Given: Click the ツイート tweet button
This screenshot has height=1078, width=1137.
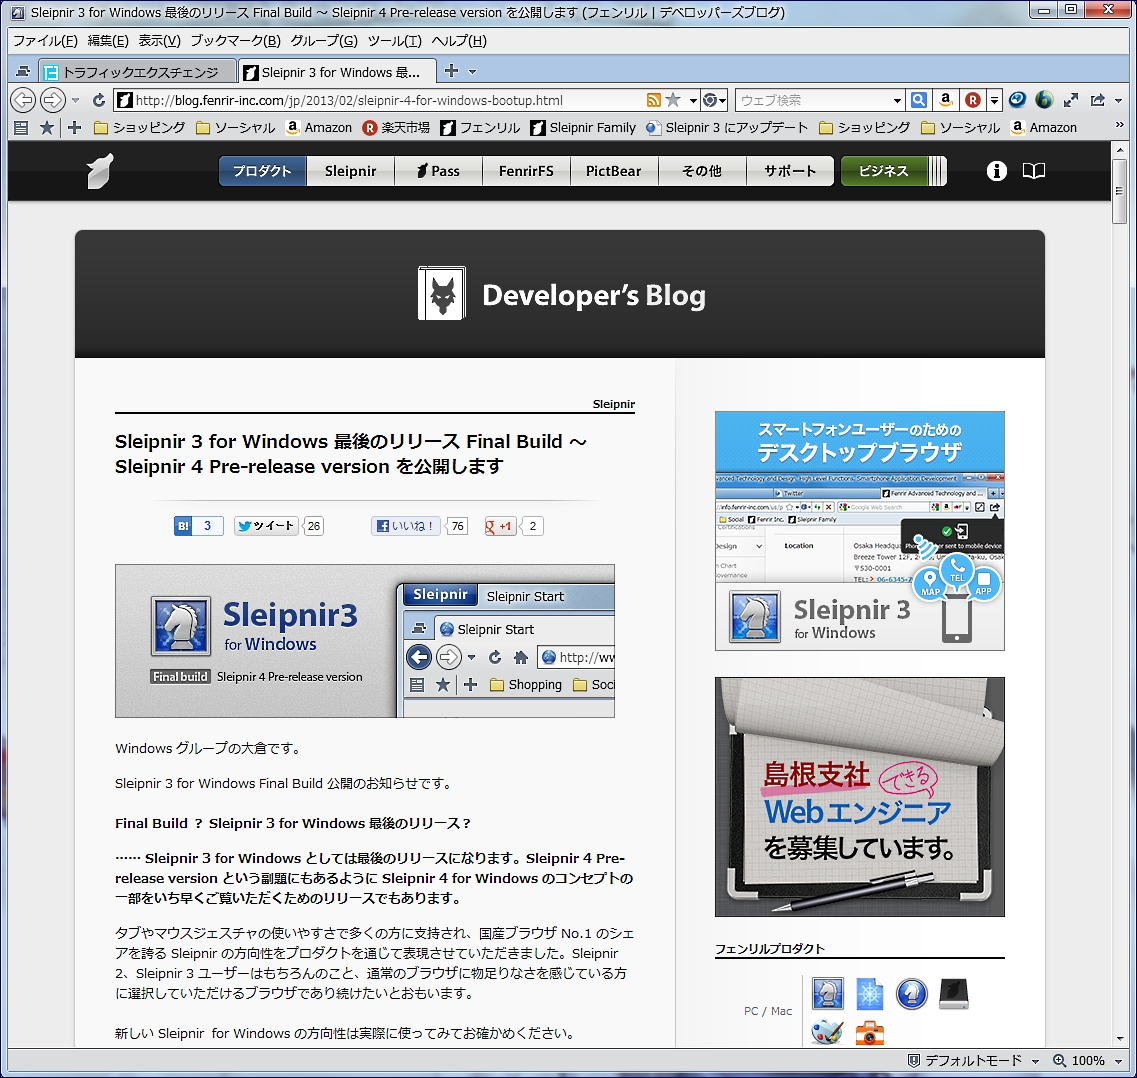Looking at the screenshot, I should coord(266,526).
